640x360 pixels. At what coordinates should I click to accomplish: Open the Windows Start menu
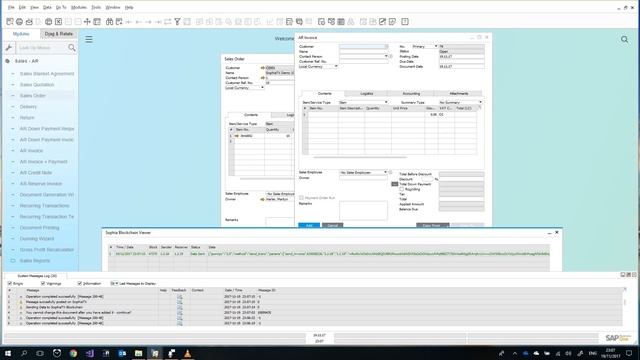(7, 353)
